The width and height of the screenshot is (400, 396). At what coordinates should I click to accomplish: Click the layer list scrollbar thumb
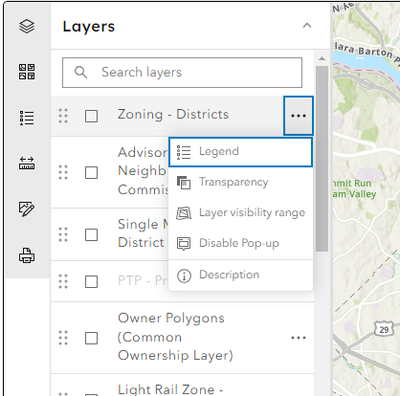coord(322,159)
